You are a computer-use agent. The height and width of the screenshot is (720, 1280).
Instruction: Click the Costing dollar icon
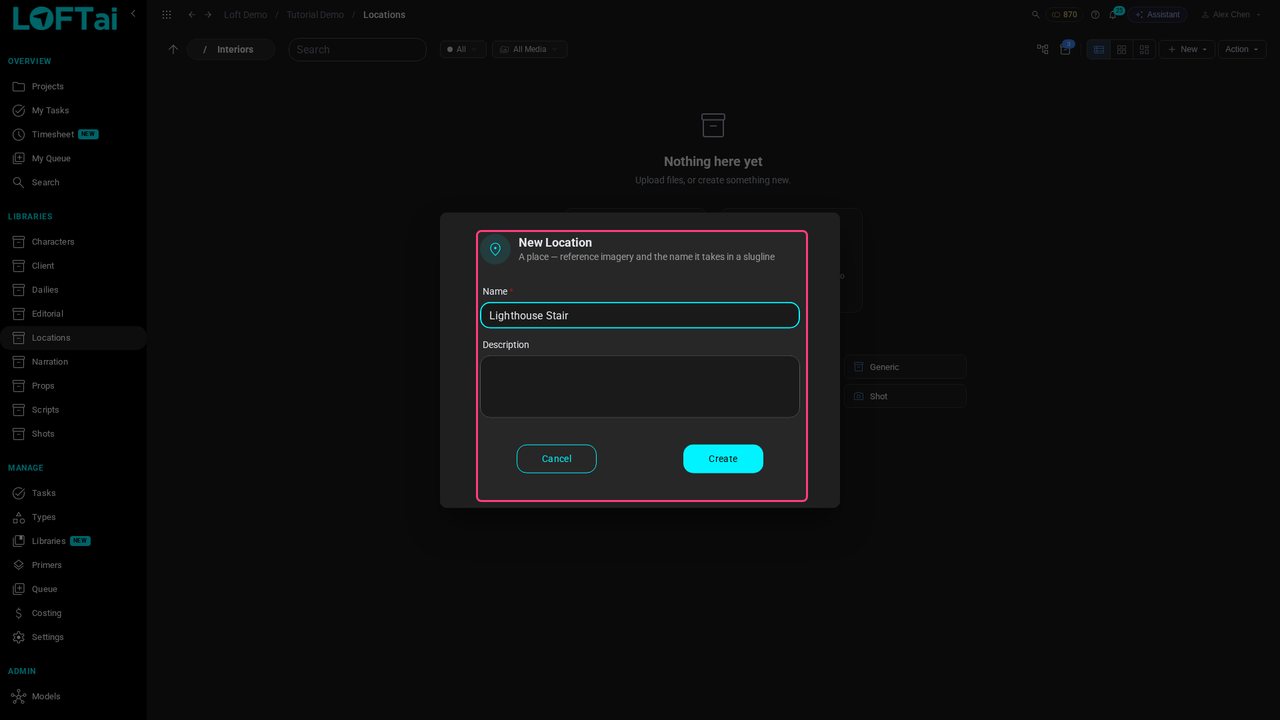tap(18, 613)
